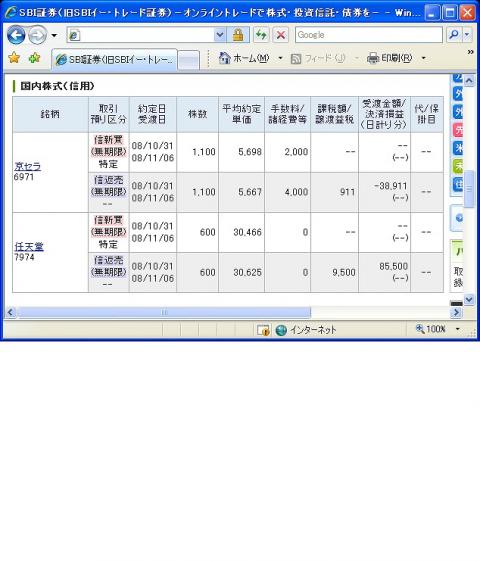
Task: Click the 911 tax amount cell
Action: point(334,192)
